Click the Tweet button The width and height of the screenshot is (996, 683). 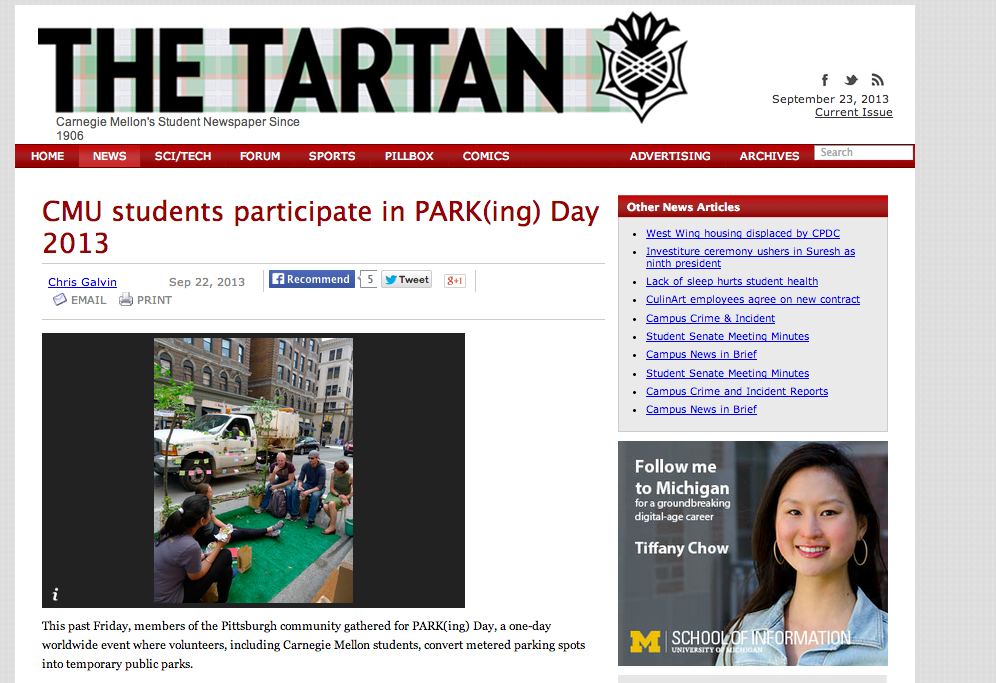407,280
